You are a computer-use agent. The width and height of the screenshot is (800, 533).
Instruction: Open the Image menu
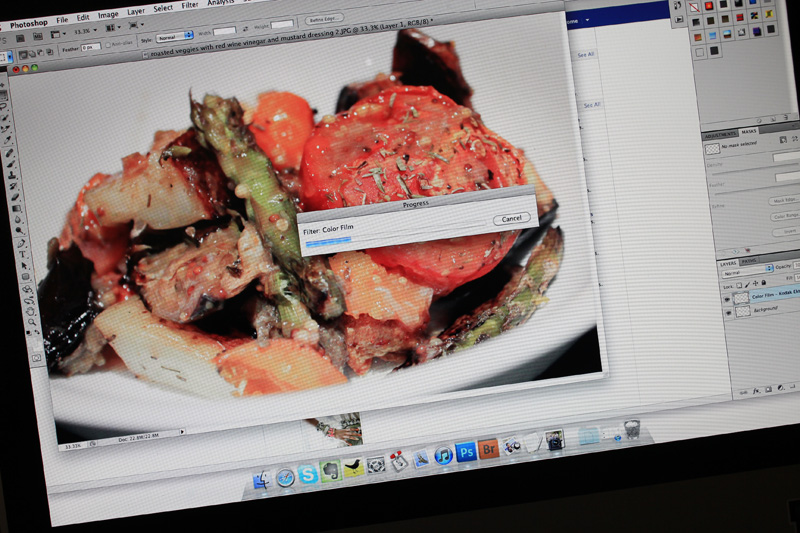[108, 14]
